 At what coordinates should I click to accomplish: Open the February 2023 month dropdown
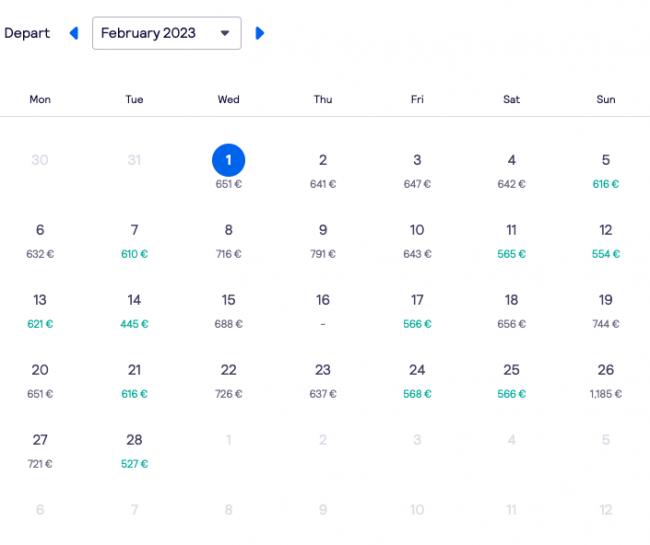pyautogui.click(x=167, y=33)
